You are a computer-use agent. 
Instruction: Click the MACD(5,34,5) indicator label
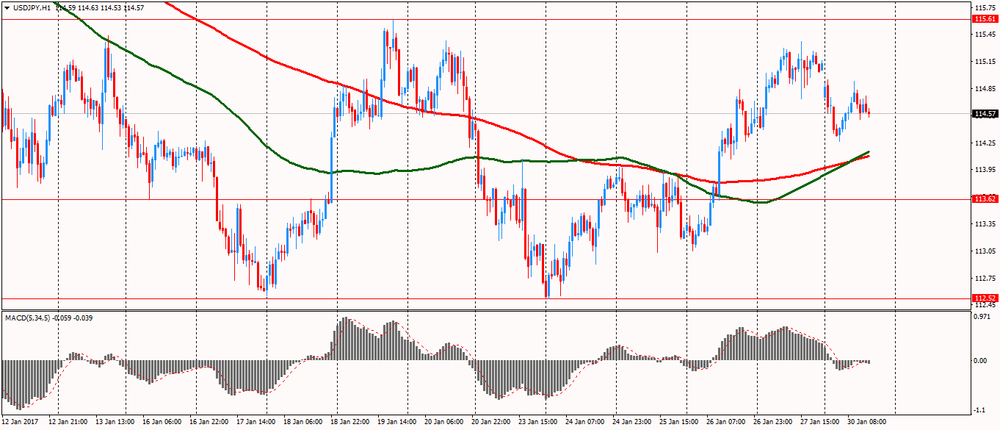pos(26,317)
